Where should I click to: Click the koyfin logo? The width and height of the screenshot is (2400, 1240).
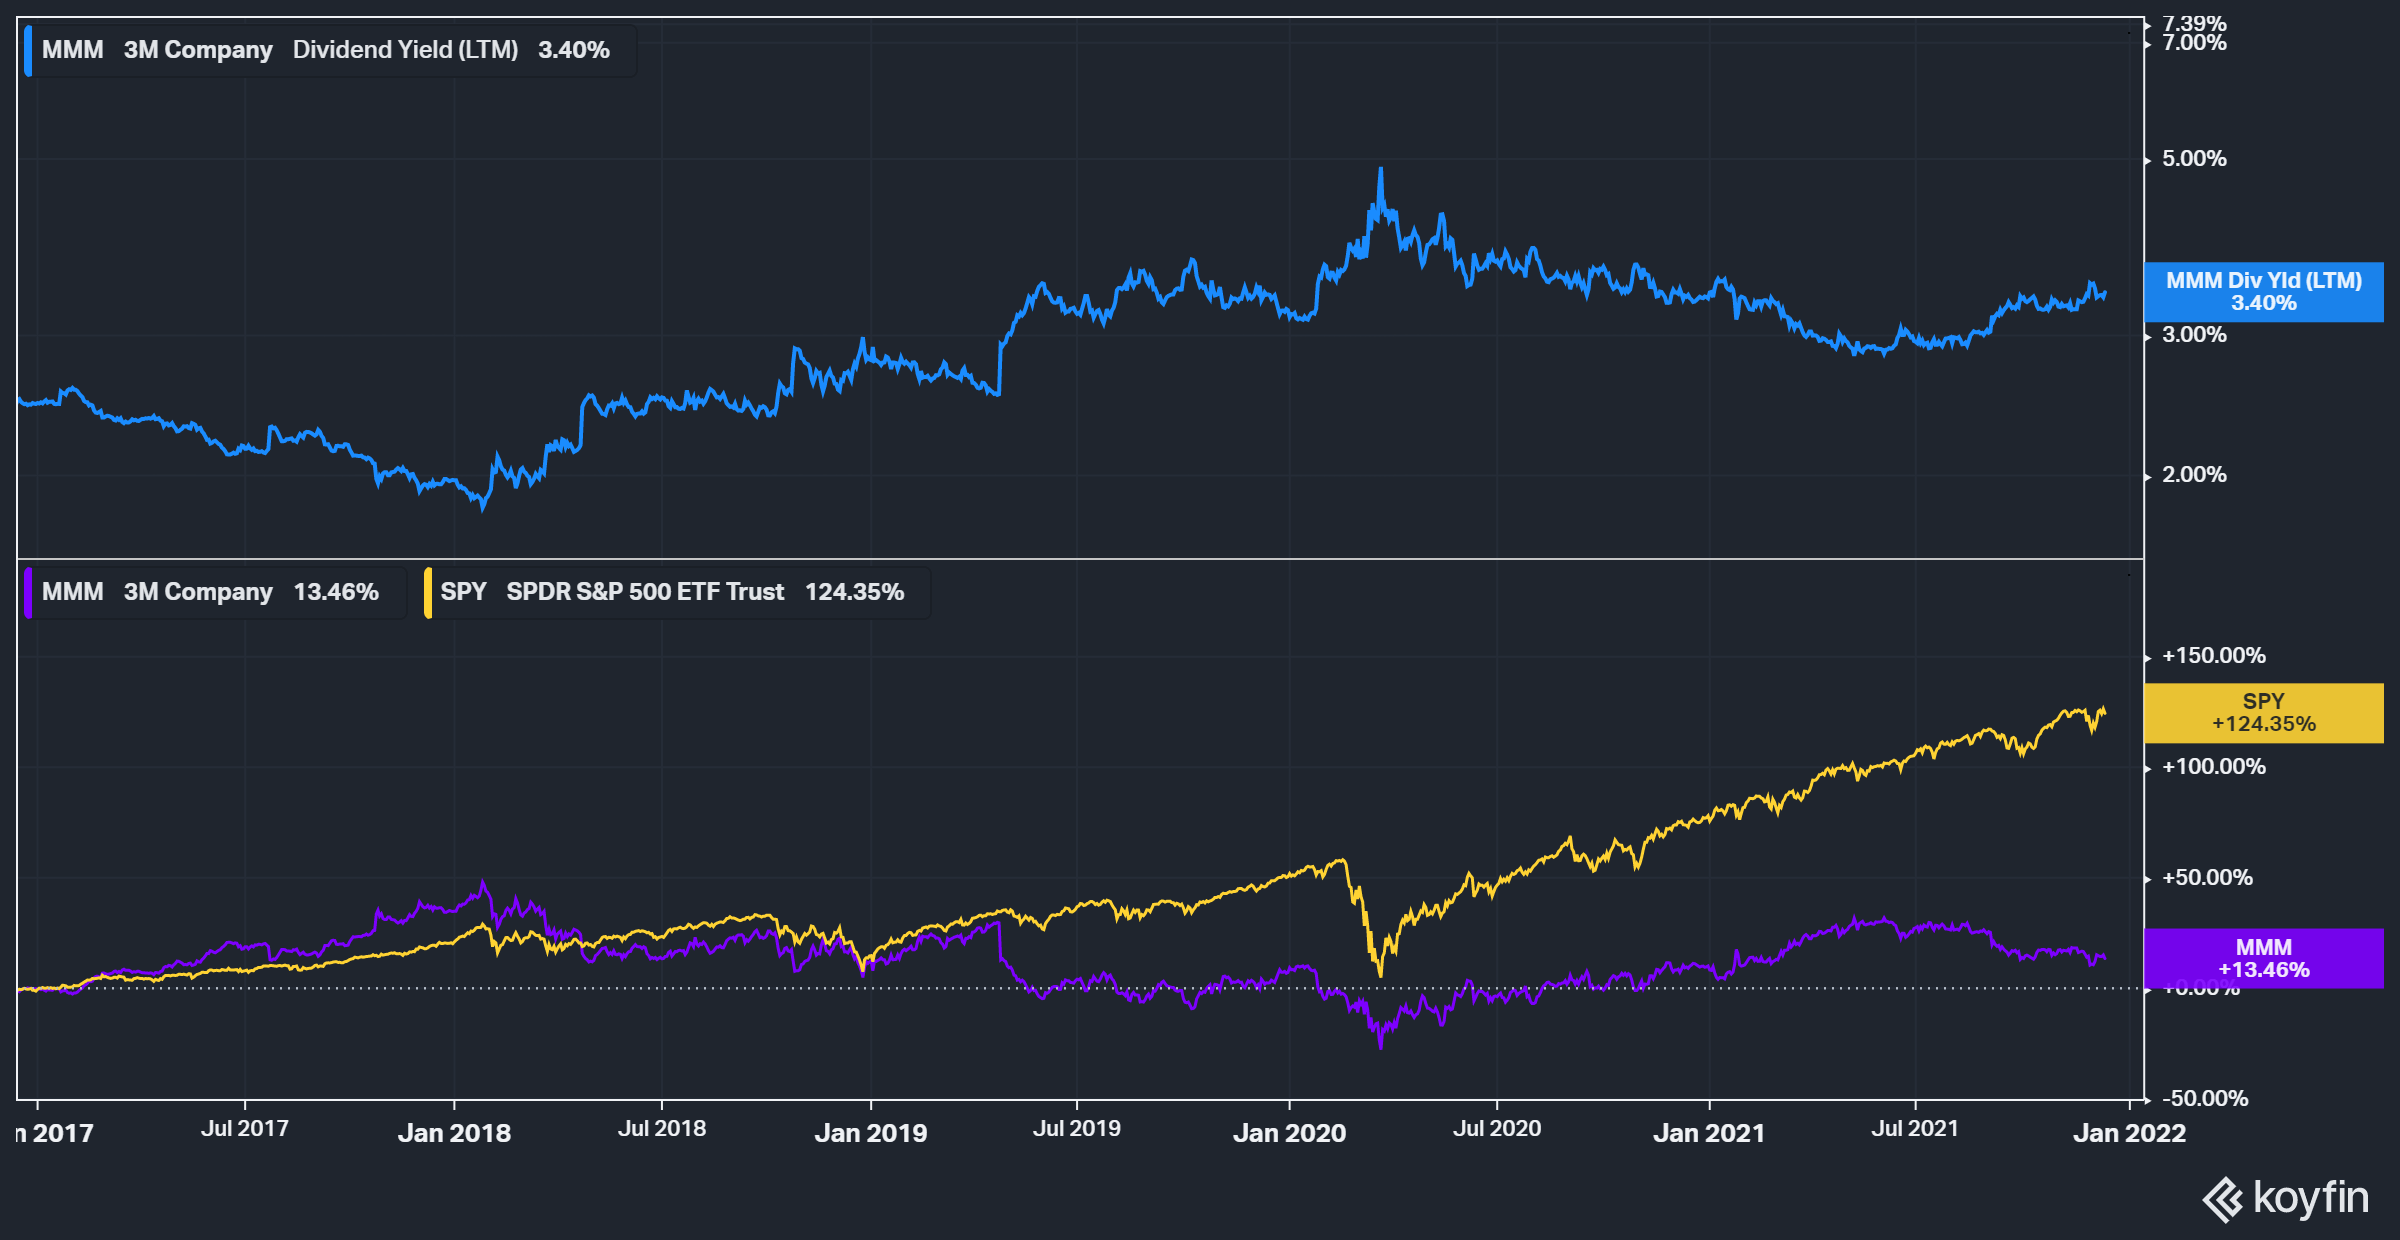coord(2286,1198)
